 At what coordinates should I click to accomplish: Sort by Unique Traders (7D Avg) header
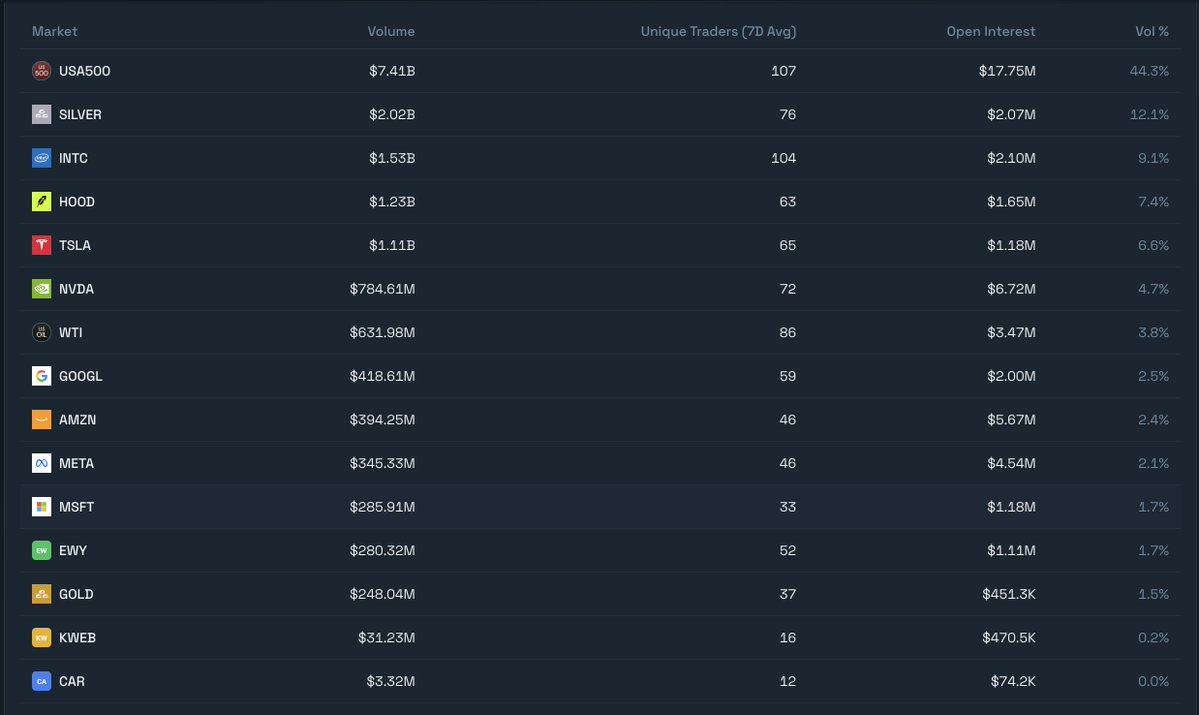point(718,31)
